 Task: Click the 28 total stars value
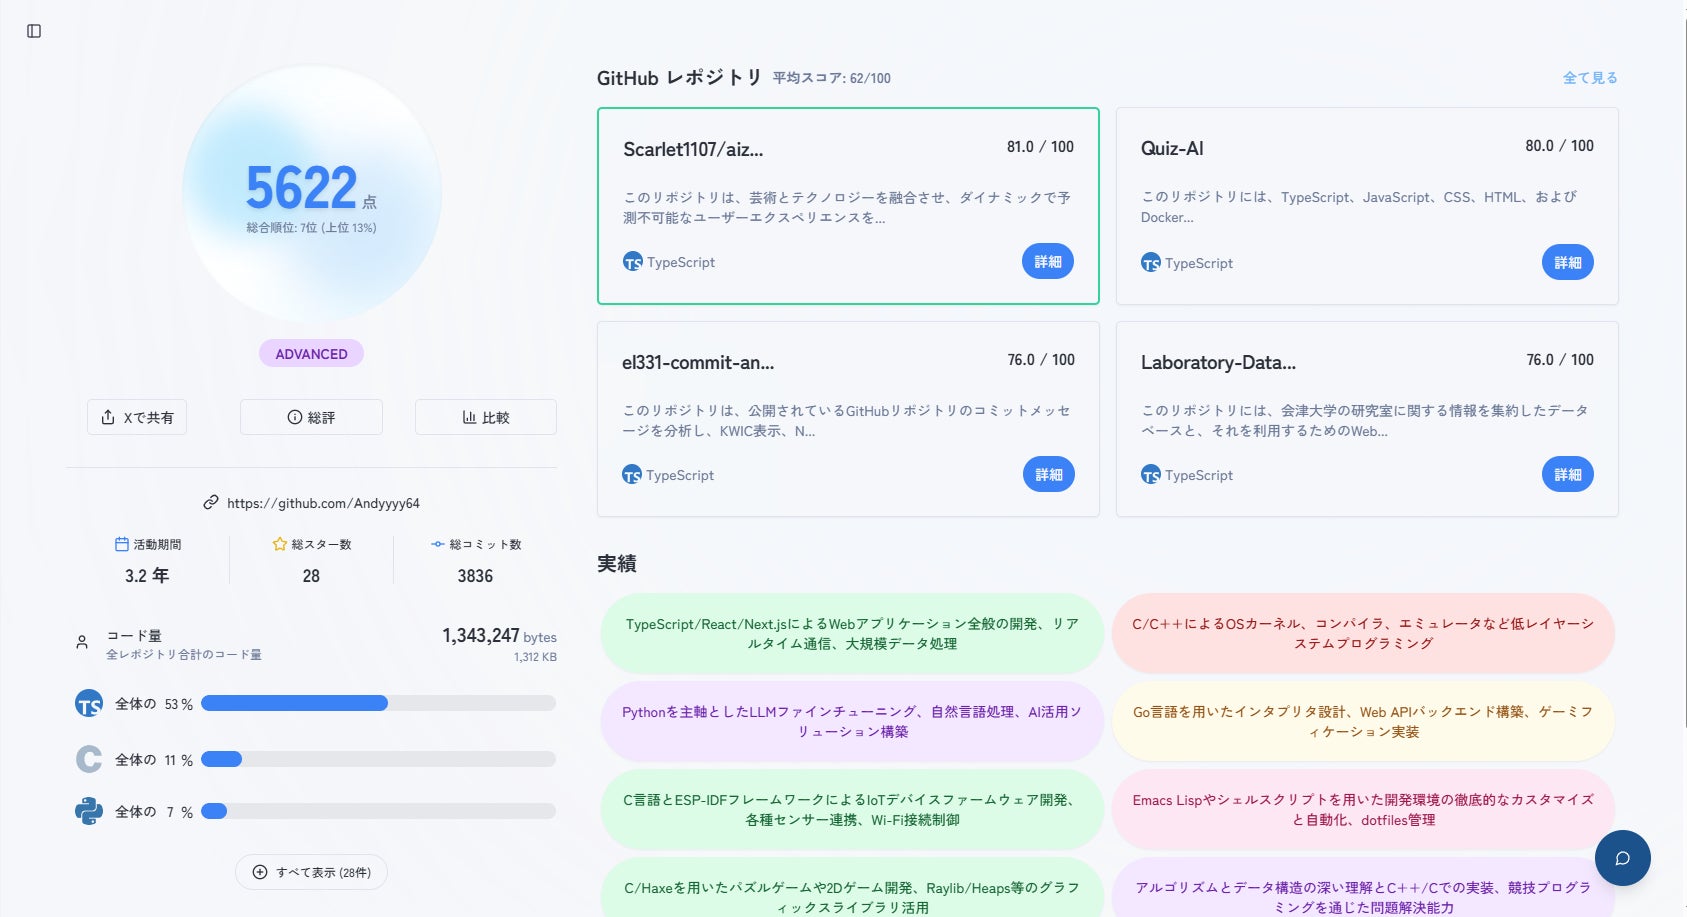[x=311, y=576]
